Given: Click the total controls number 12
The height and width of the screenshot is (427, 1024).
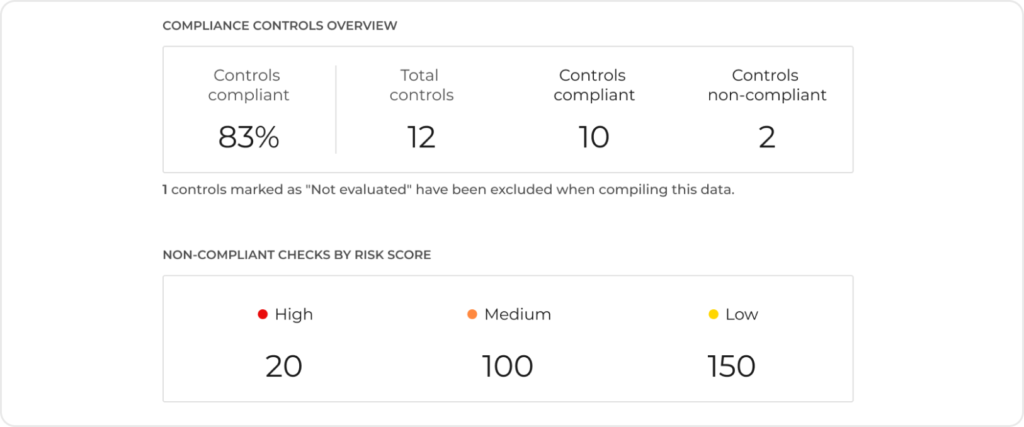Looking at the screenshot, I should (x=421, y=138).
